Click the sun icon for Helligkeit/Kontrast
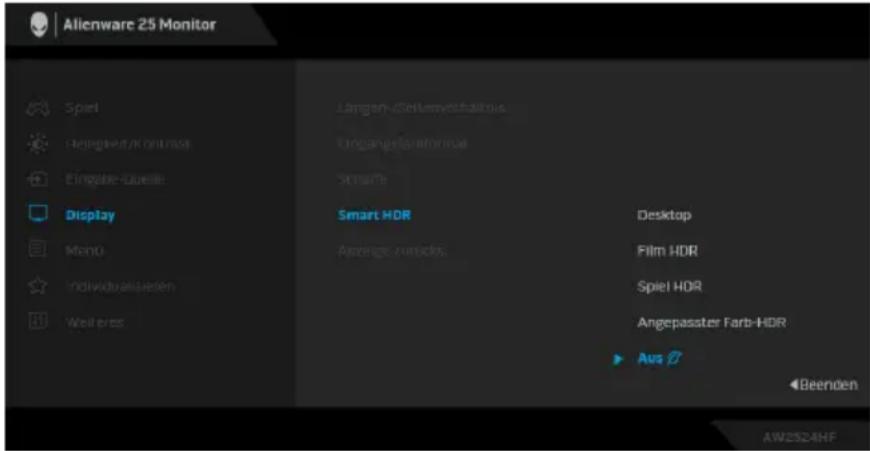Viewport: 870px width, 451px height. tap(38, 144)
